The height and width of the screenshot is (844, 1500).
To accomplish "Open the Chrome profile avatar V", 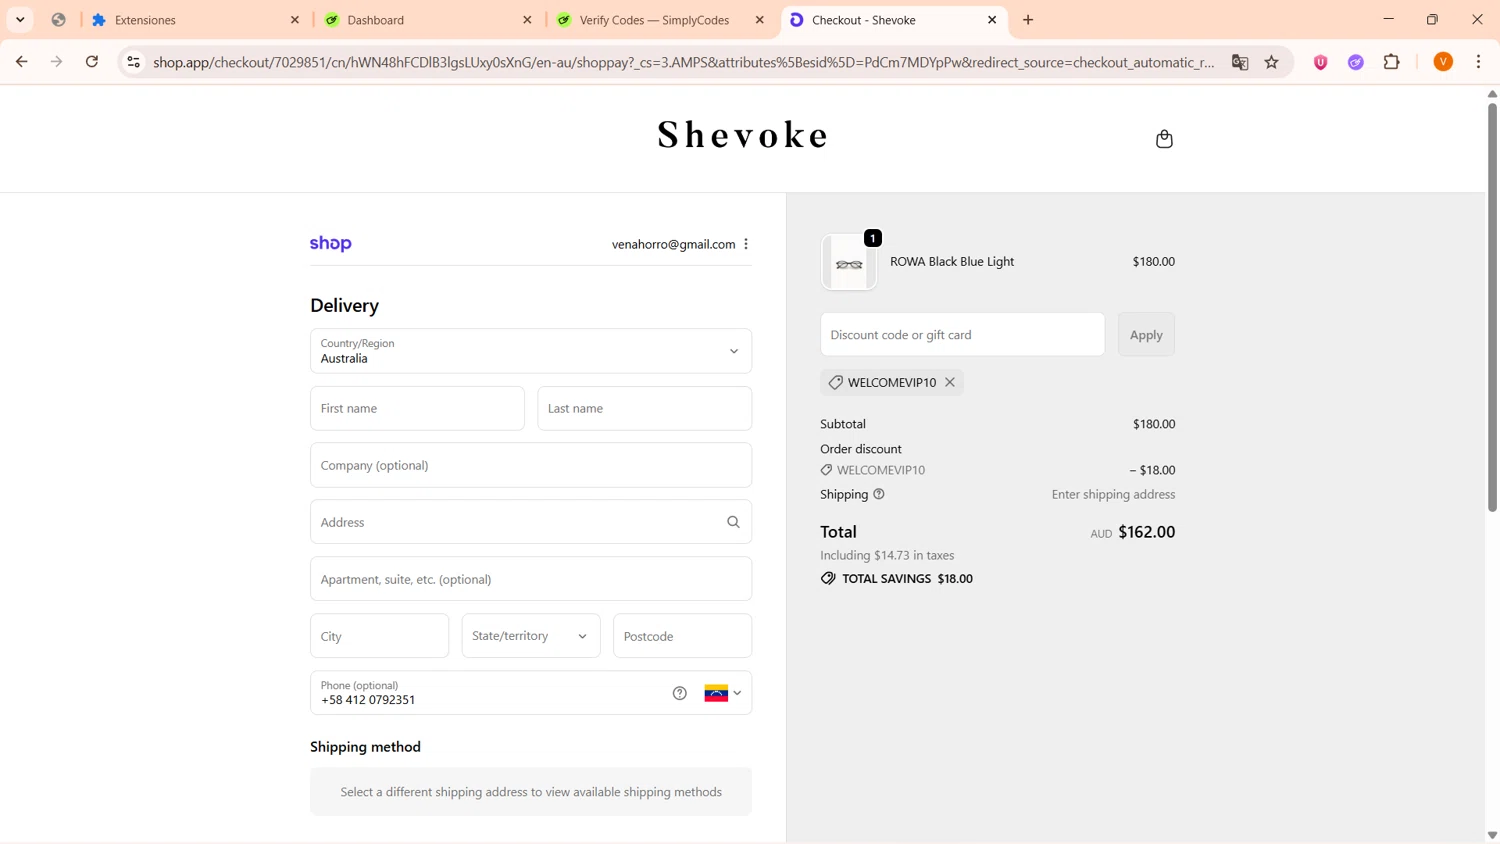I will coord(1443,62).
